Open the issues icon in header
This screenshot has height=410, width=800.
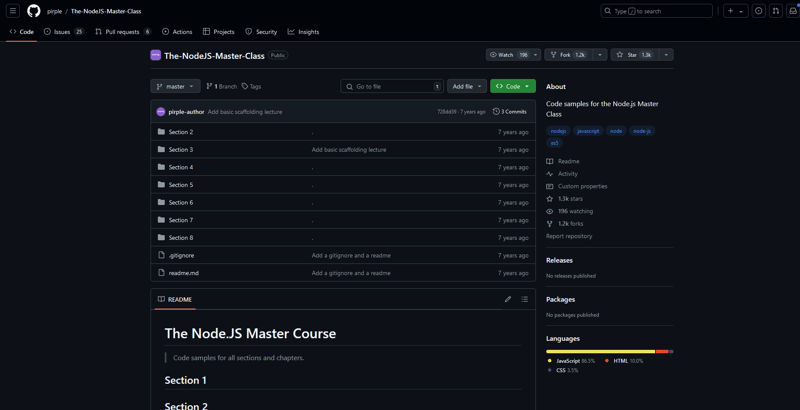[x=758, y=11]
